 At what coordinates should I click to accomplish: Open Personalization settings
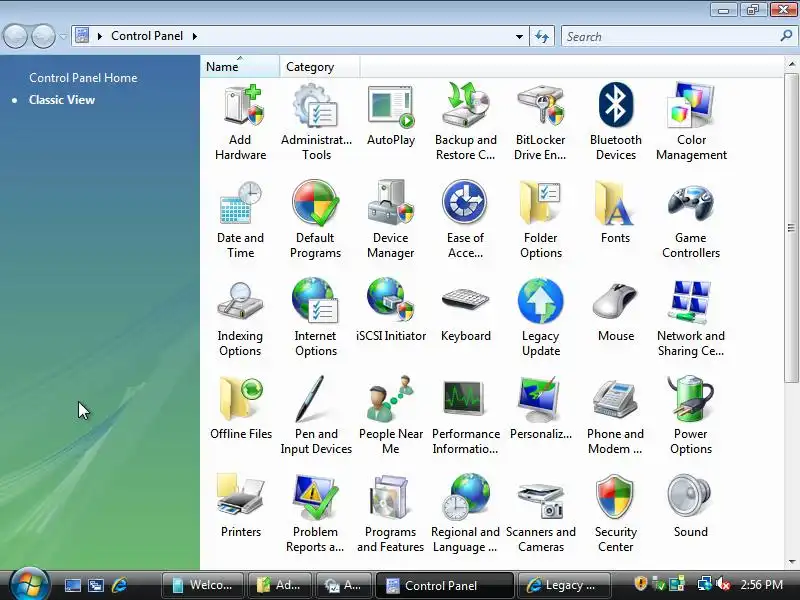pos(540,409)
